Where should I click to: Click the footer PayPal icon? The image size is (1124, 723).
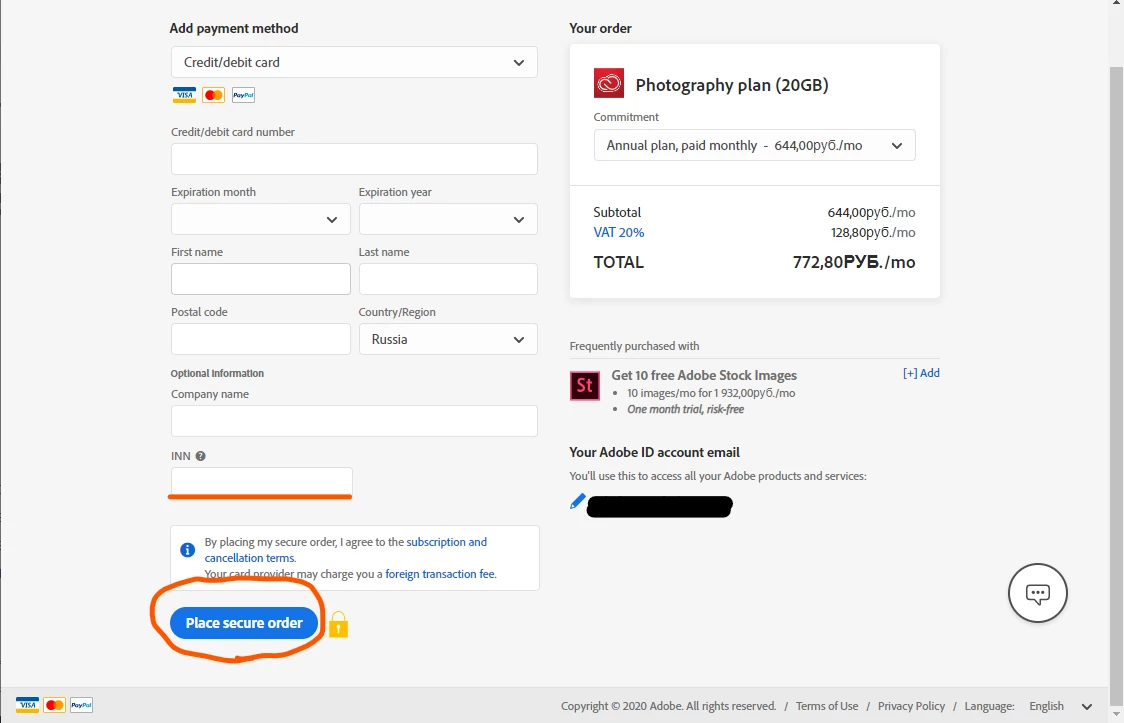81,705
